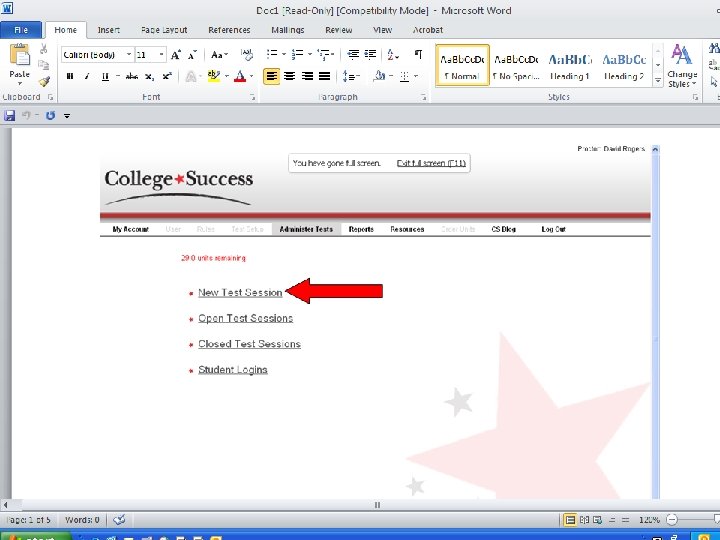Viewport: 720px width, 540px height.
Task: Toggle Italic formatting
Action: click(x=87, y=76)
